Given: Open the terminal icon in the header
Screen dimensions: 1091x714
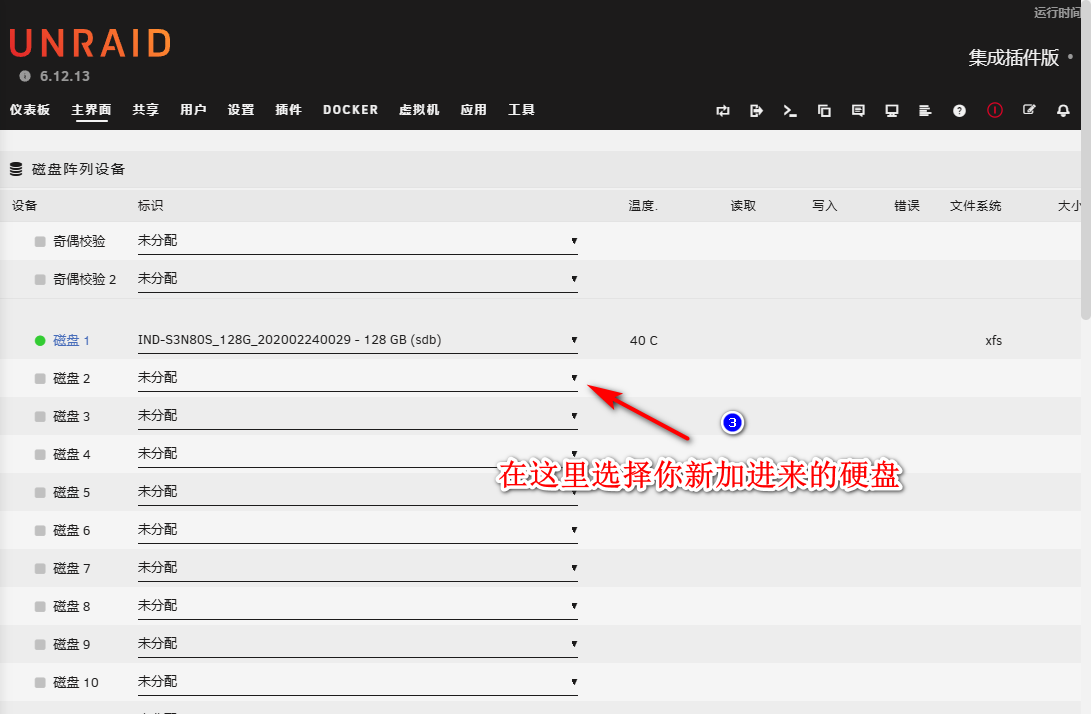Looking at the screenshot, I should pos(790,111).
